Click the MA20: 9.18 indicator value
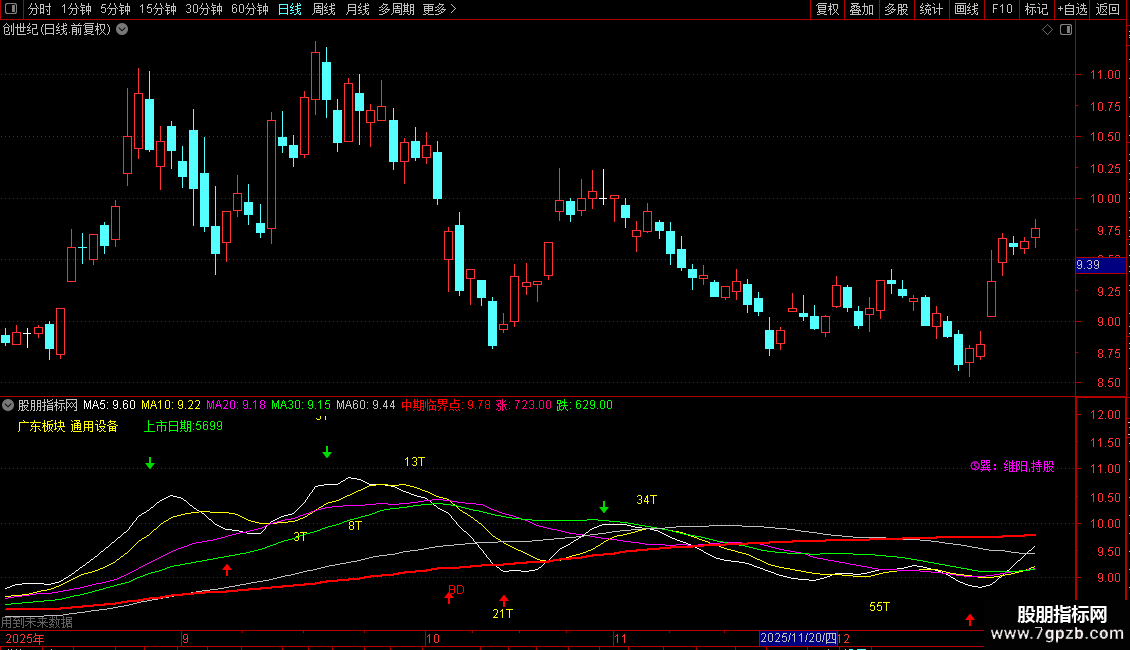 coord(236,405)
